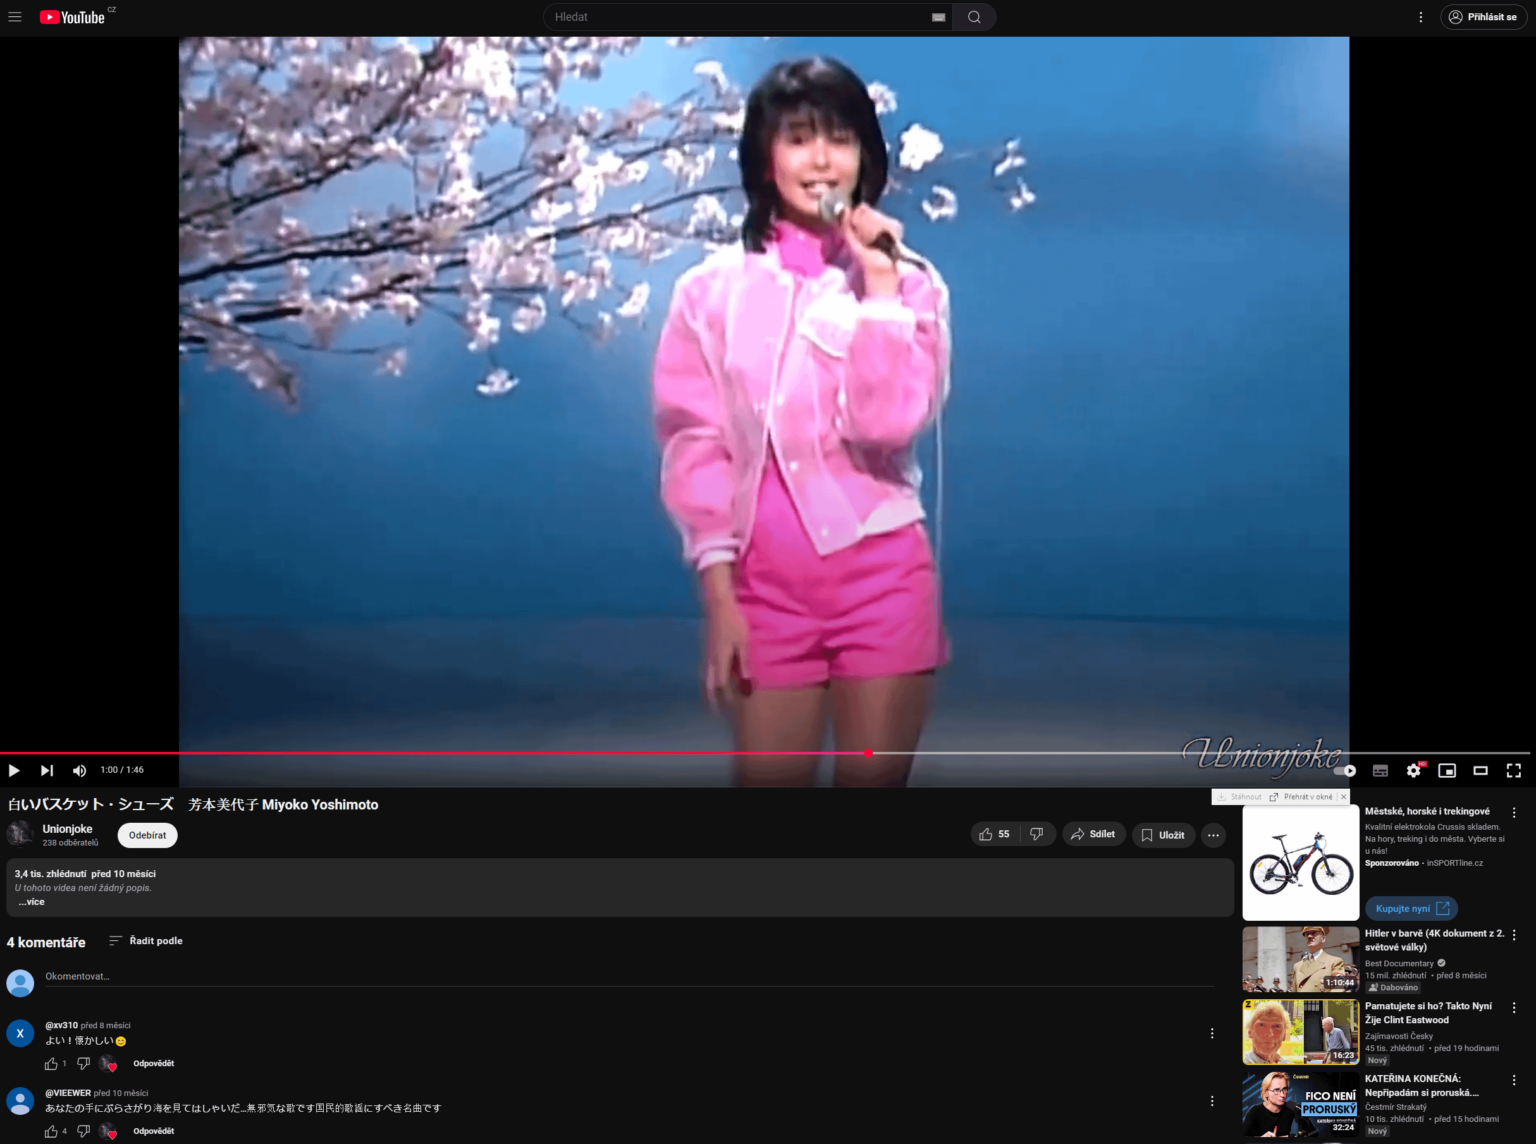Expand description with ...více

(x=32, y=902)
